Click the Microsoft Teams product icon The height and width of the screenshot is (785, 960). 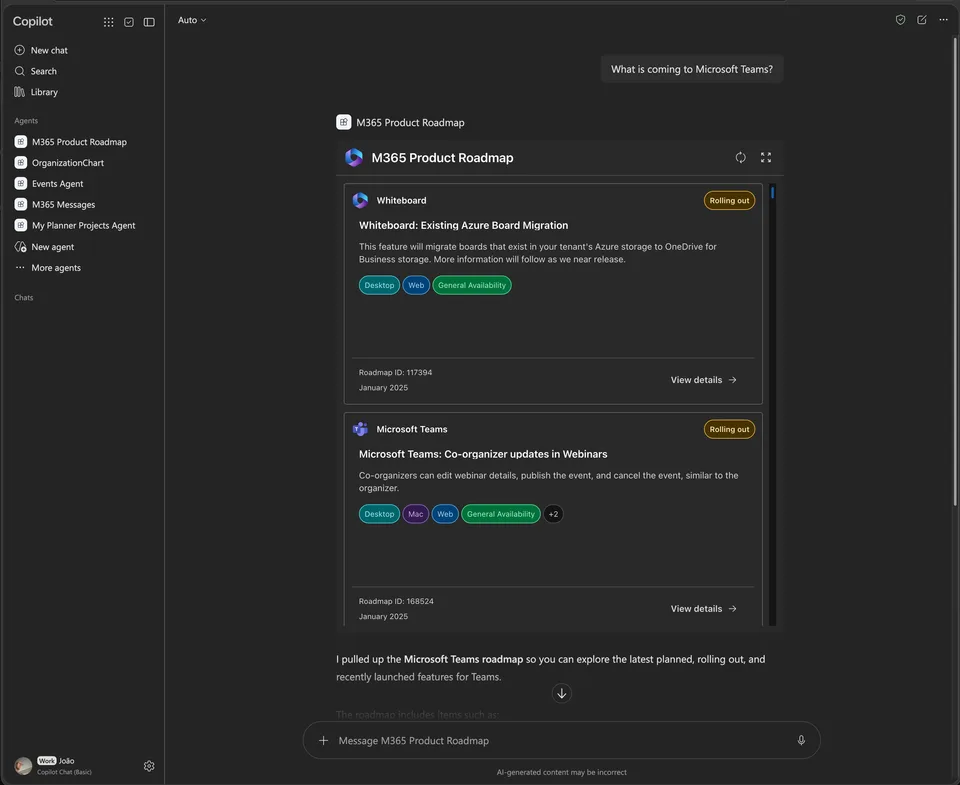[x=361, y=429]
